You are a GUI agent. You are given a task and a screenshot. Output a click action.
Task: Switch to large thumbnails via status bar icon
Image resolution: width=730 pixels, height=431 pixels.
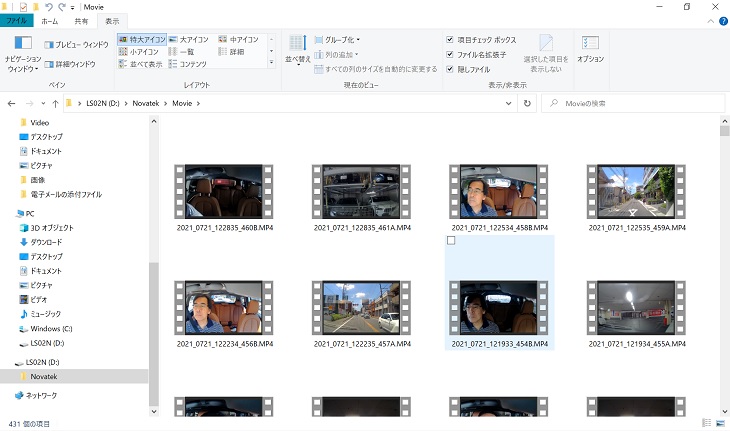coord(721,423)
